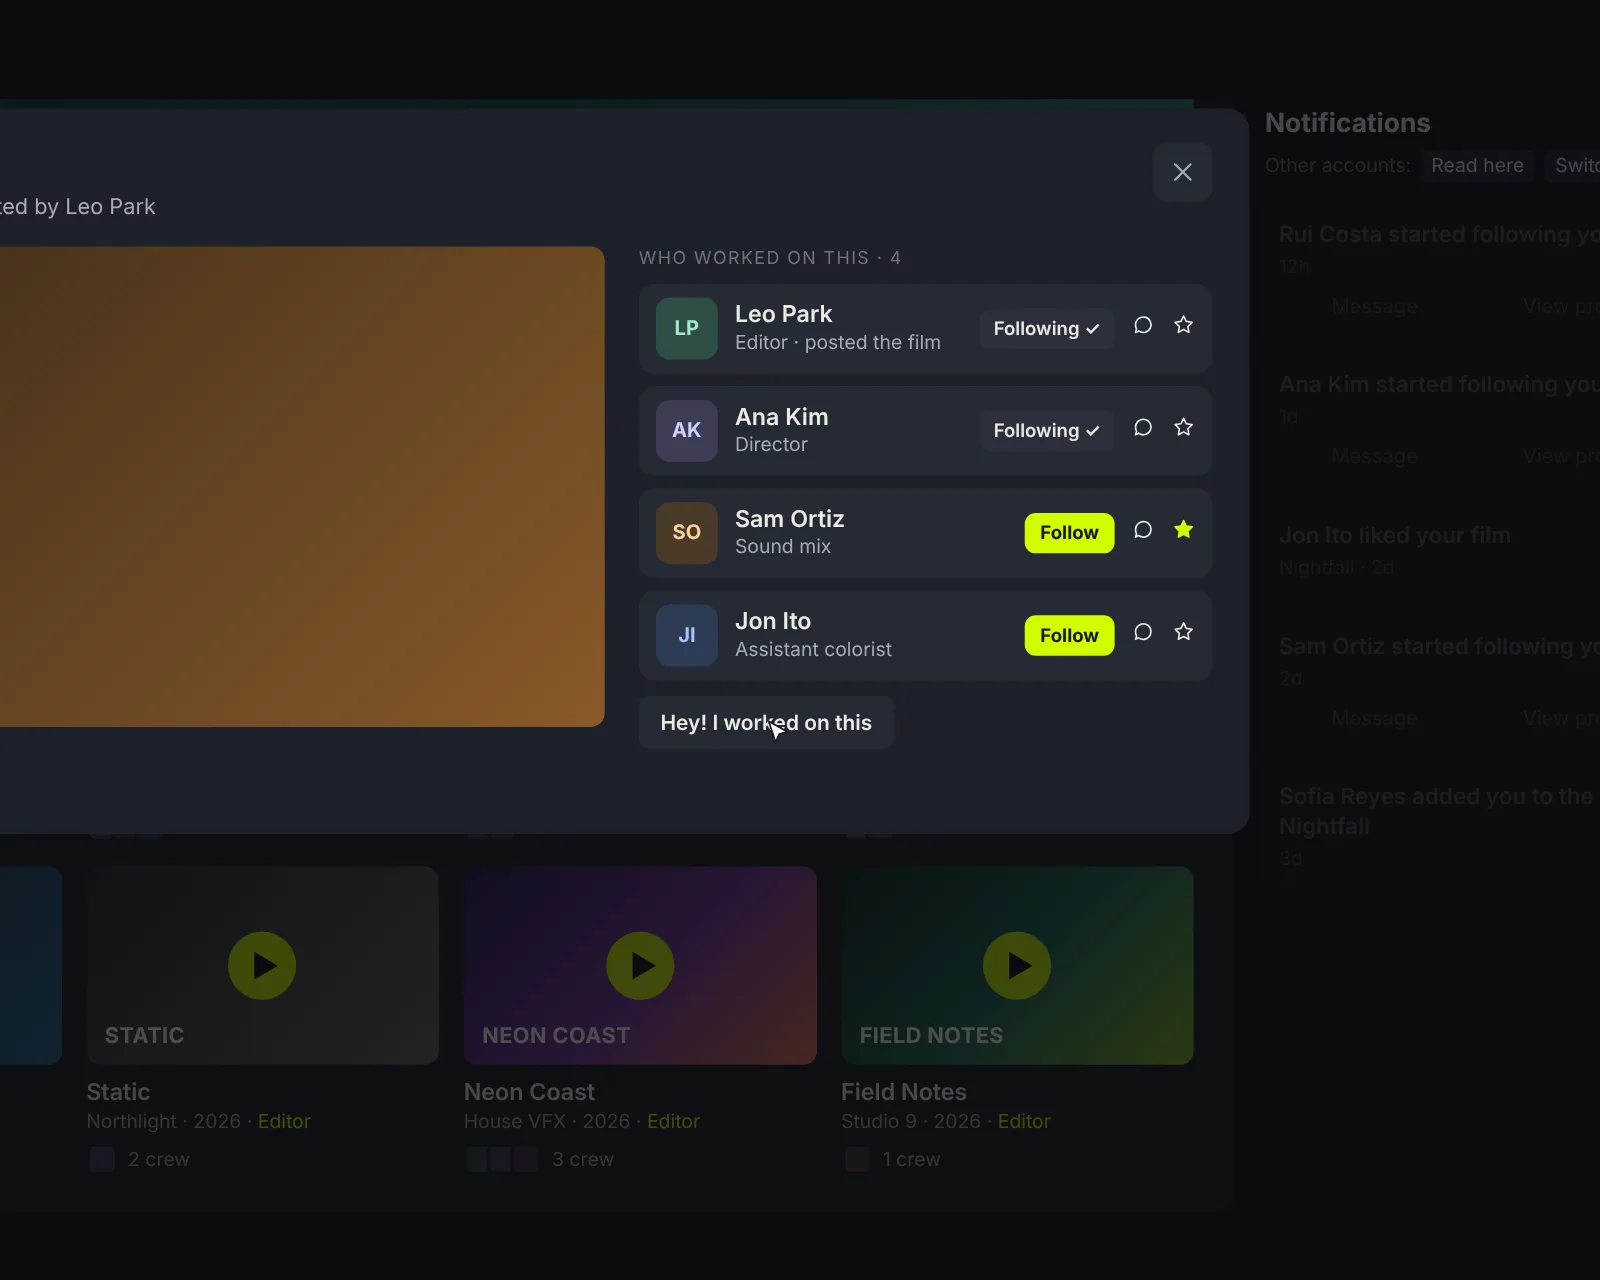Click the orange film preview thumbnail

[300, 486]
